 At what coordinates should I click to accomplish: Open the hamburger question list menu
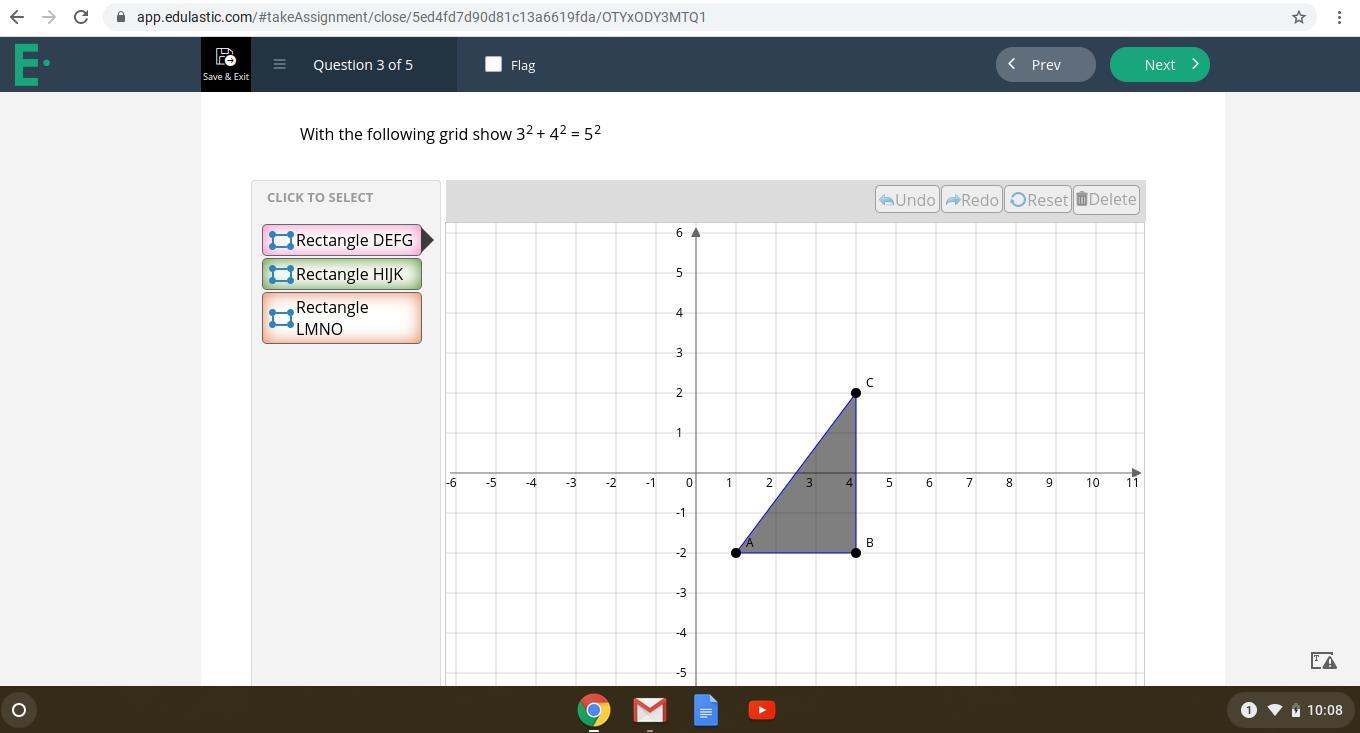click(x=280, y=64)
